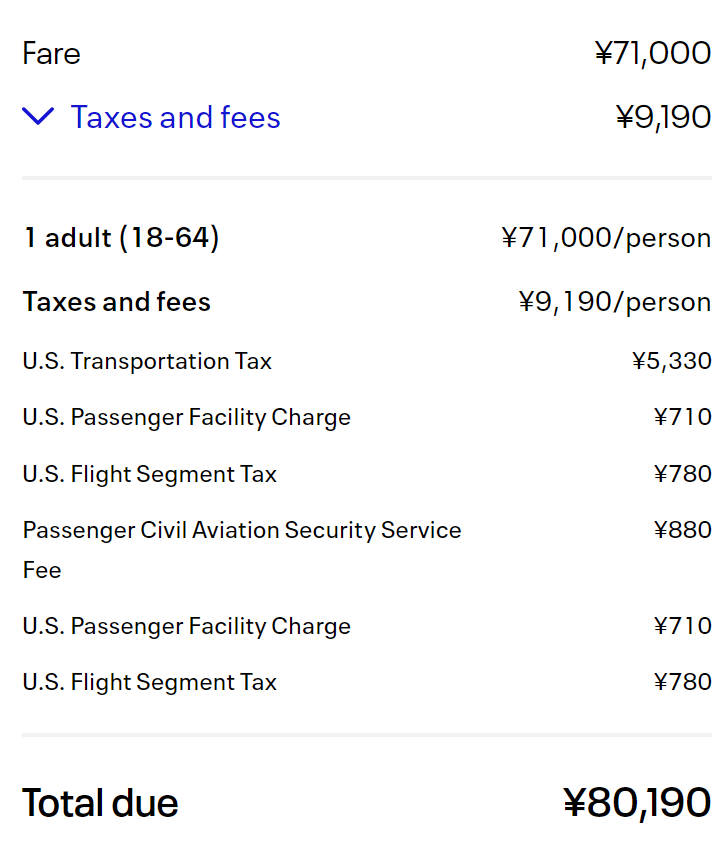Viewport: 724px width, 854px height.
Task: Select the second U.S. Passenger Facility Charge
Action: [x=187, y=626]
